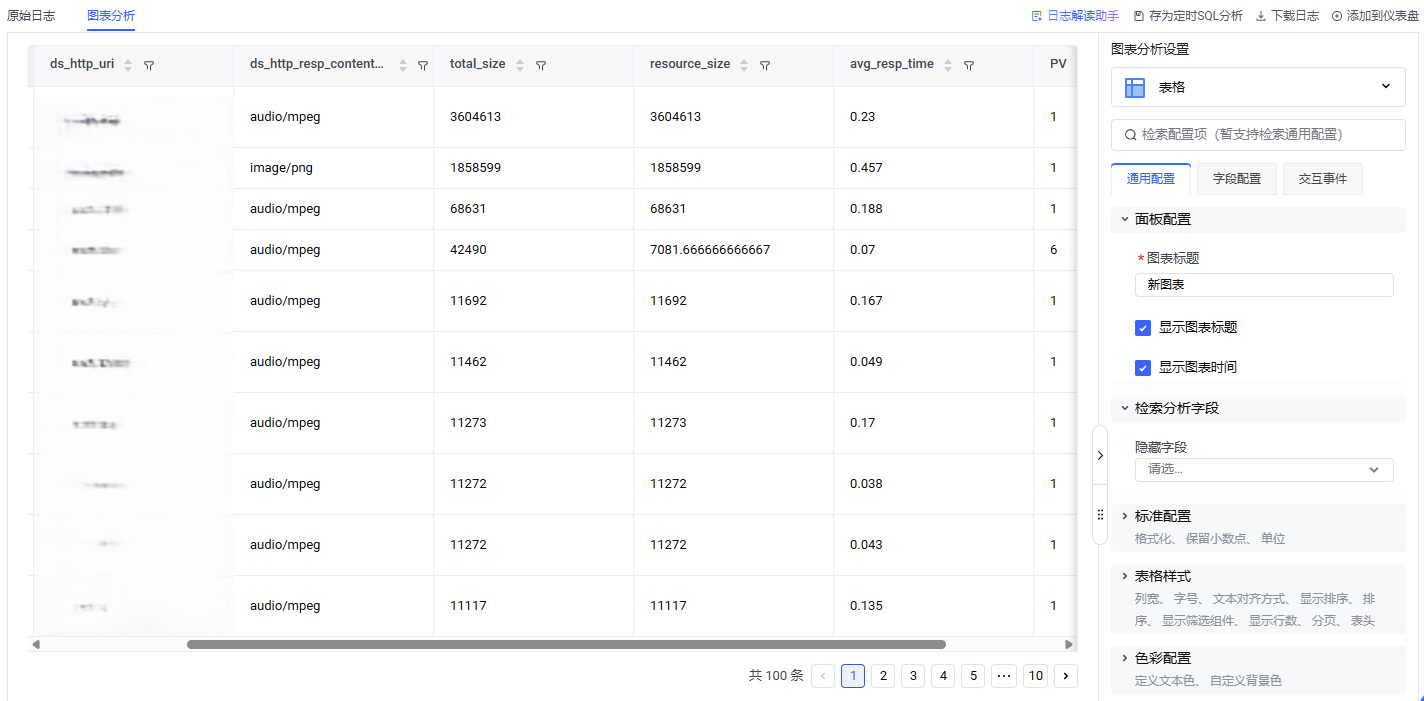Expand the 表格样式 section
Screen dimensions: 1424x701
[x=1162, y=576]
